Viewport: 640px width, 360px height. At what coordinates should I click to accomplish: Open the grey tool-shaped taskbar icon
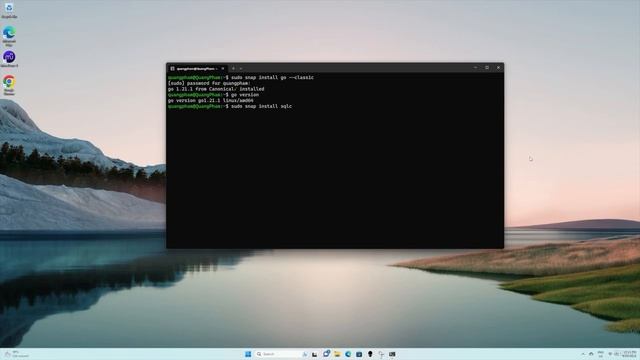point(381,354)
